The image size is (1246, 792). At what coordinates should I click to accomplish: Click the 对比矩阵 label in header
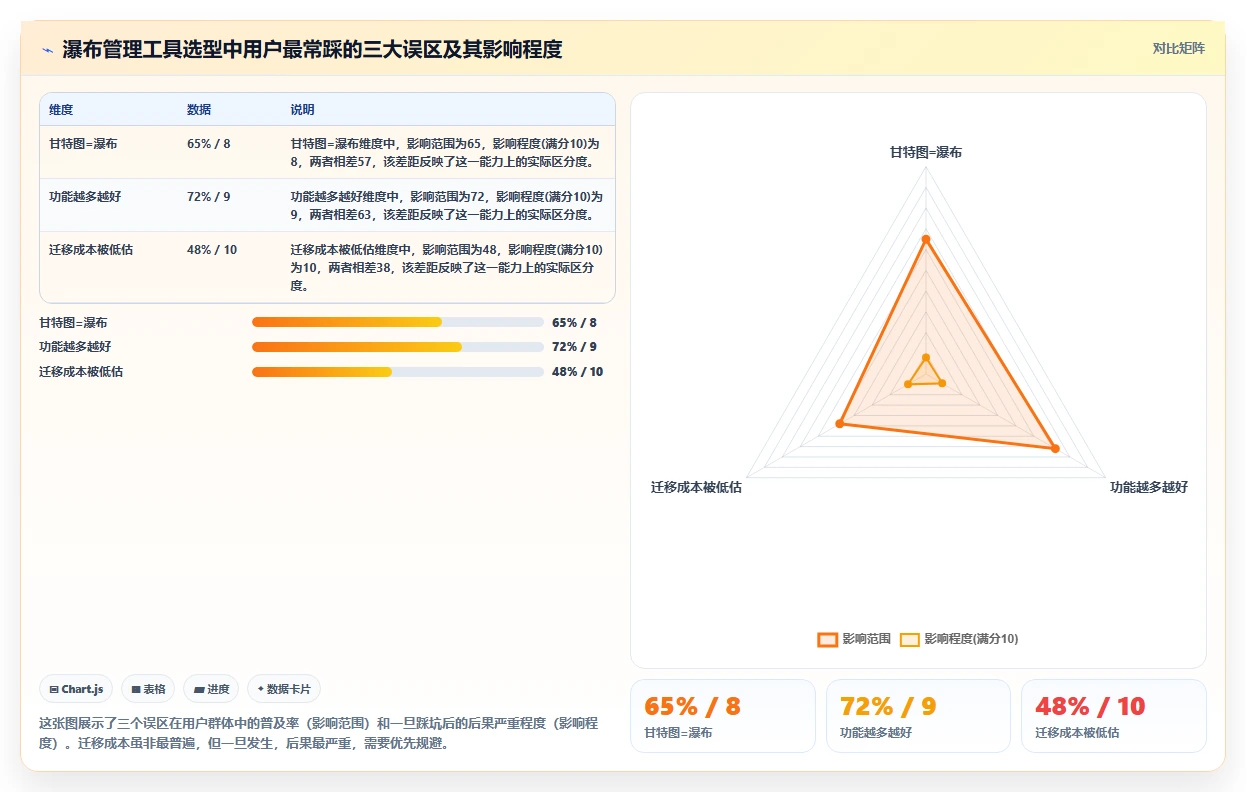coord(1179,48)
